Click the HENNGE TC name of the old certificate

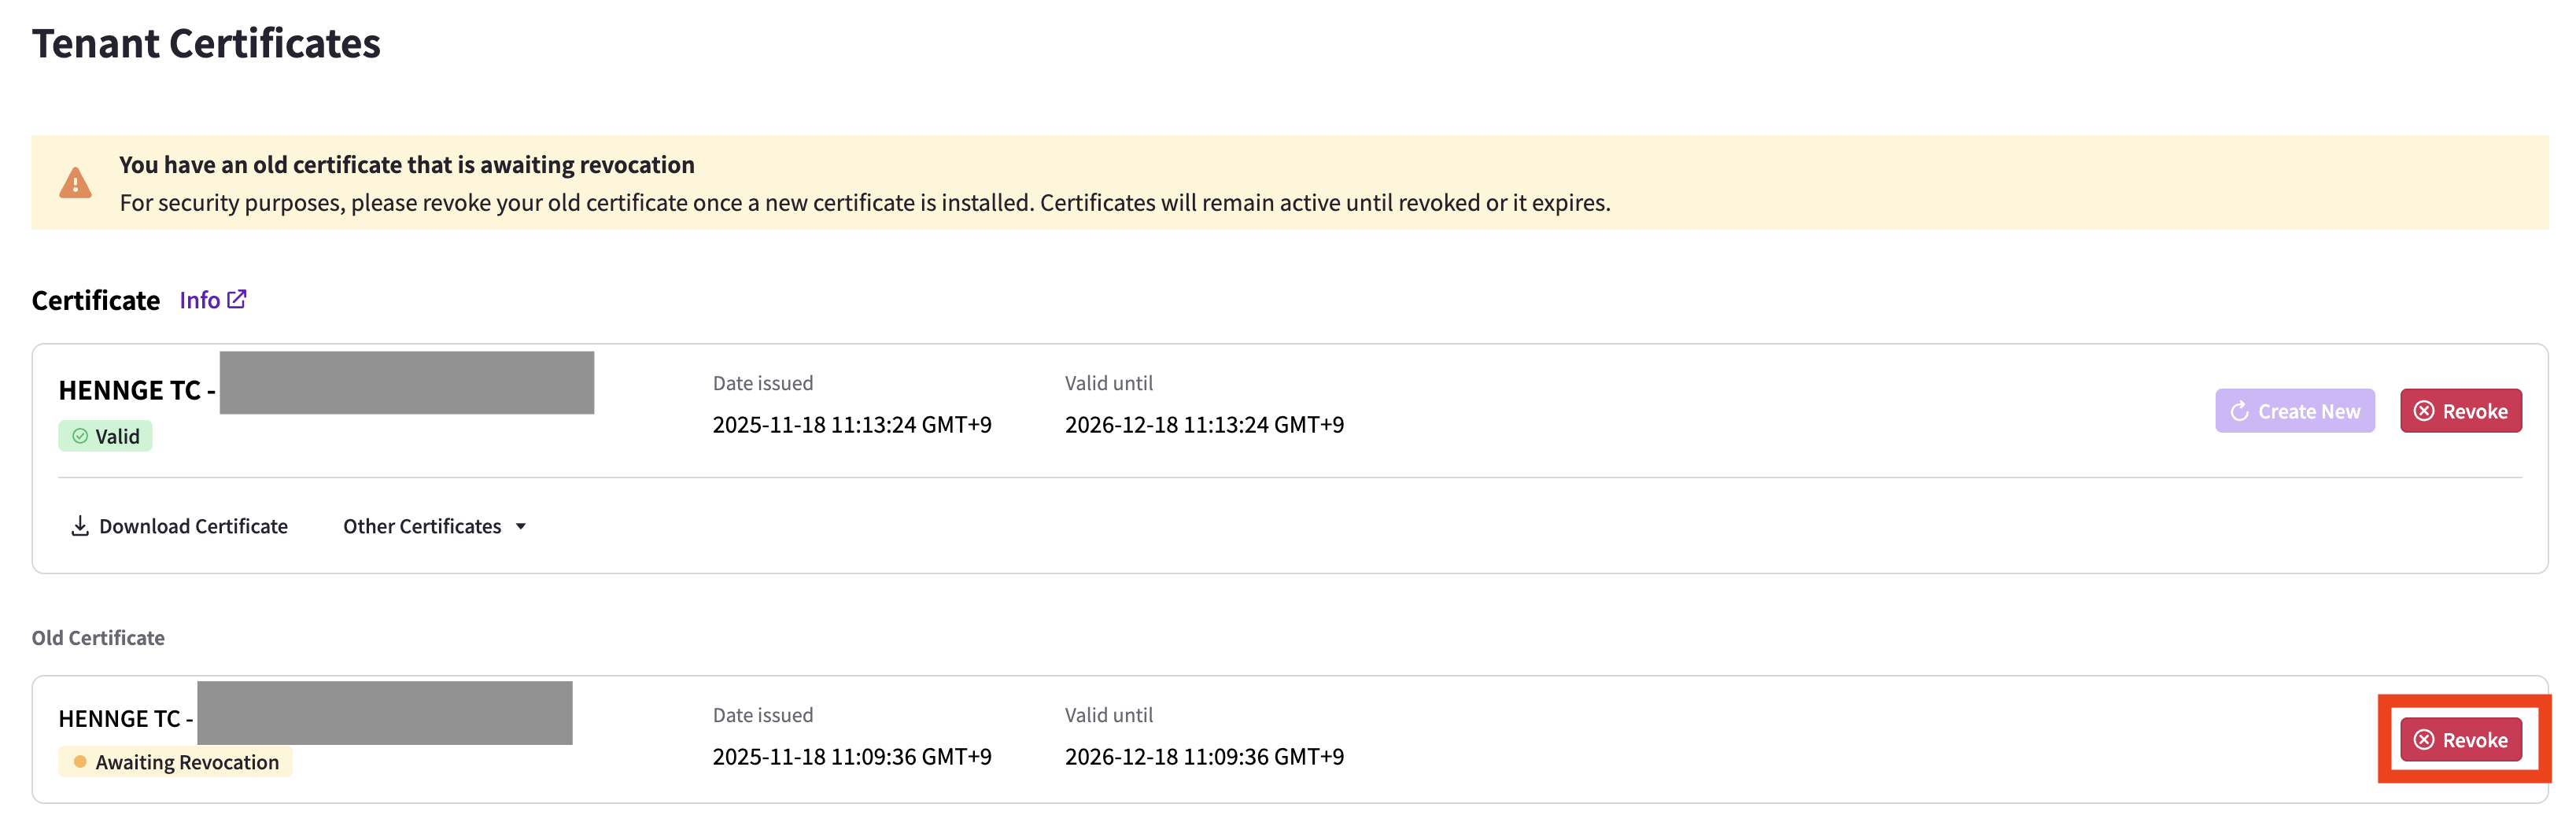(126, 719)
